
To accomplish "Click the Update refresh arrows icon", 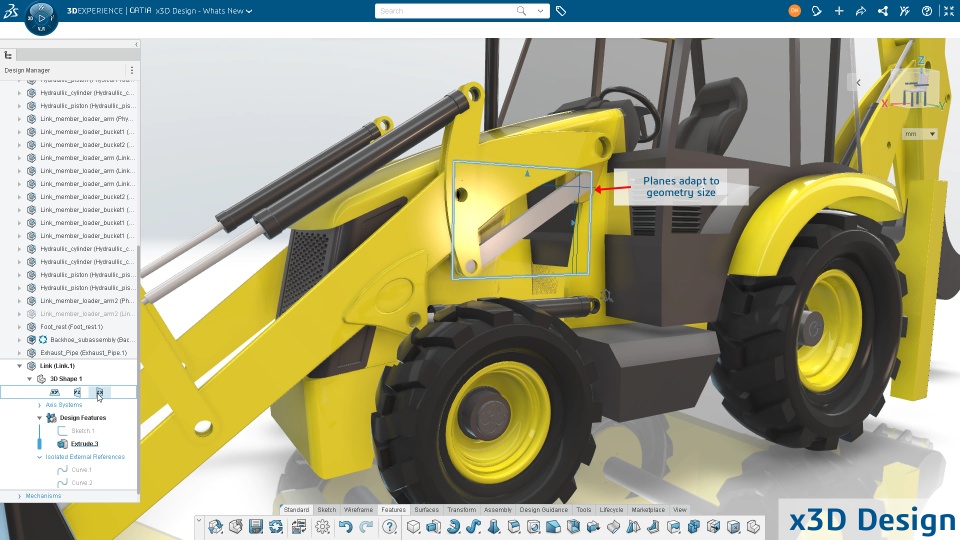I will [276, 527].
